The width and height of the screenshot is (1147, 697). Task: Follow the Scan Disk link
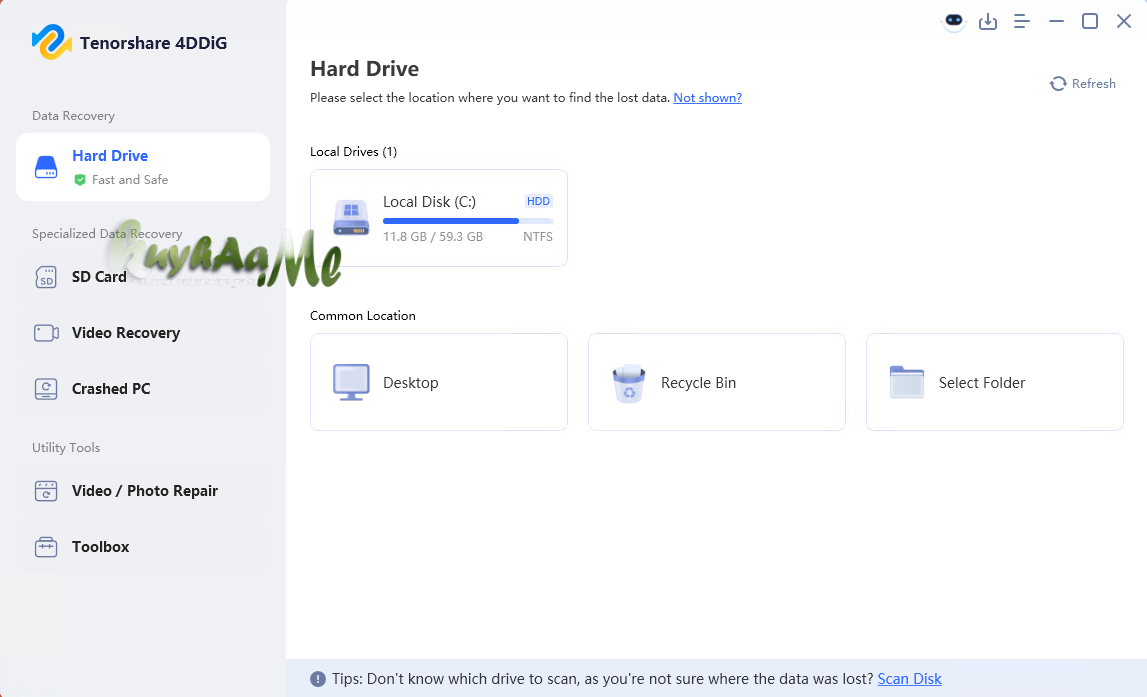(x=909, y=679)
